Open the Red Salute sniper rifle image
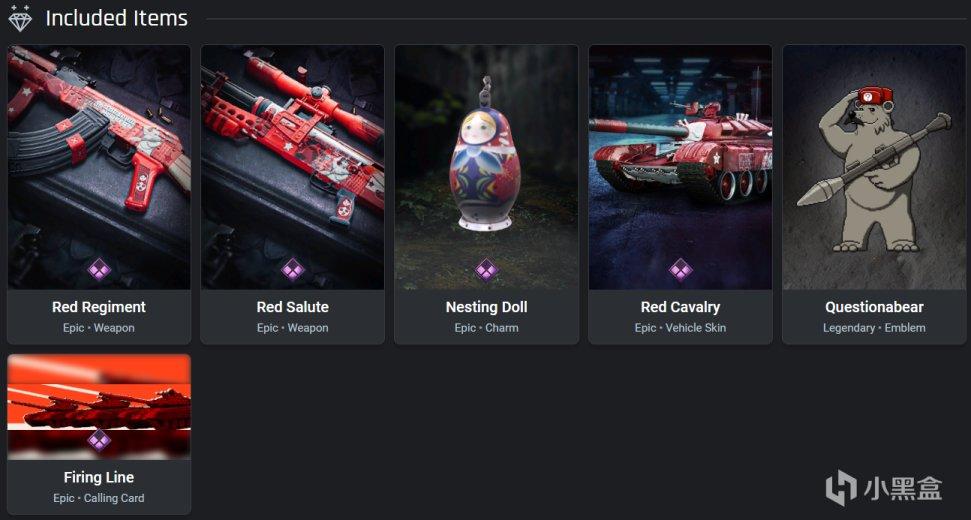Viewport: 971px width, 520px height. (292, 167)
